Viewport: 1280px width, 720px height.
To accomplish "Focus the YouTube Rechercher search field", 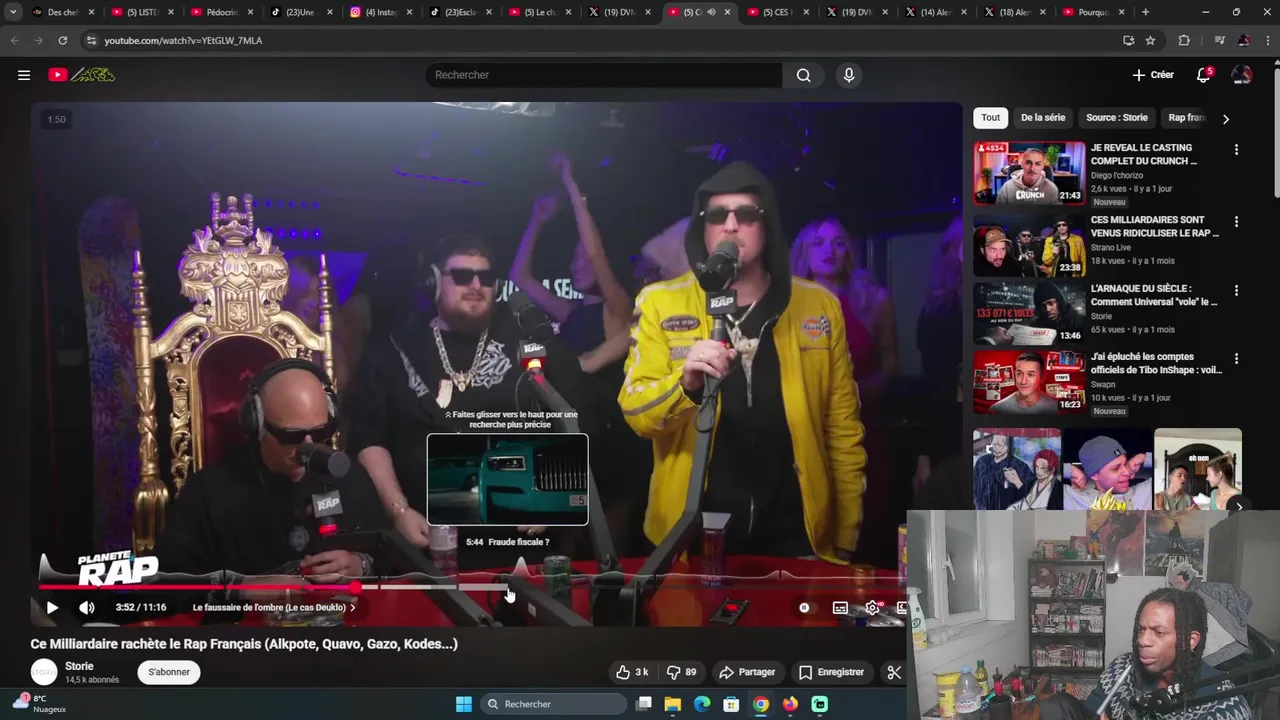I will (604, 75).
